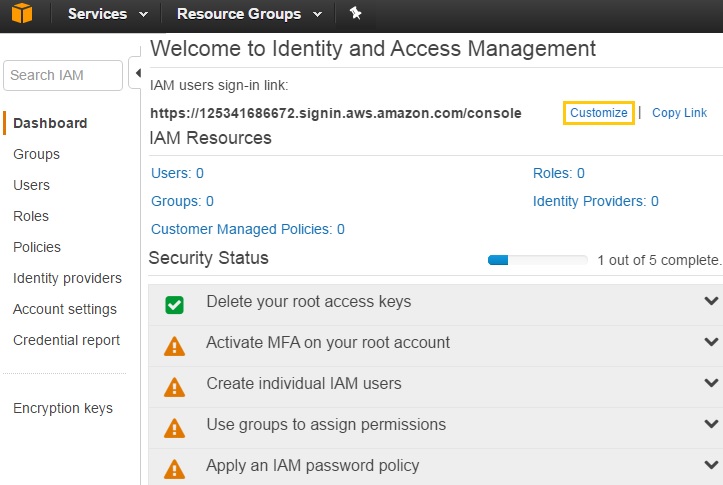Screen dimensions: 723x485
Task: Click the Use groups to assign permissions text
Action: (x=326, y=425)
